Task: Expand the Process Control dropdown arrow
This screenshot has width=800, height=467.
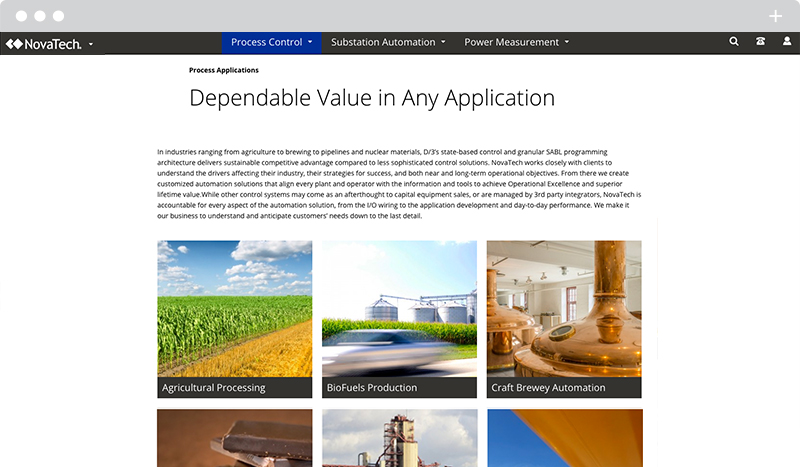Action: click(x=310, y=42)
